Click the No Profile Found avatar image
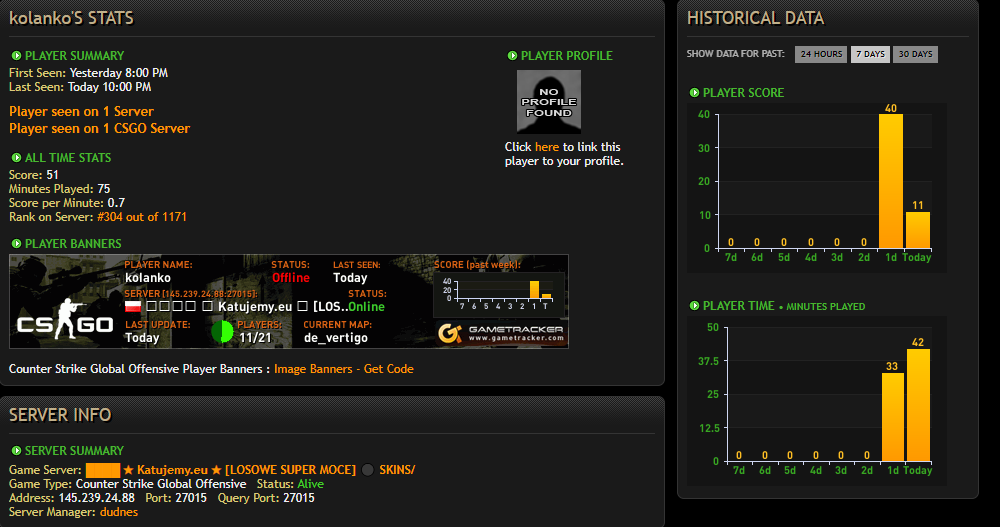Screen dimensions: 1000x527 [548, 101]
